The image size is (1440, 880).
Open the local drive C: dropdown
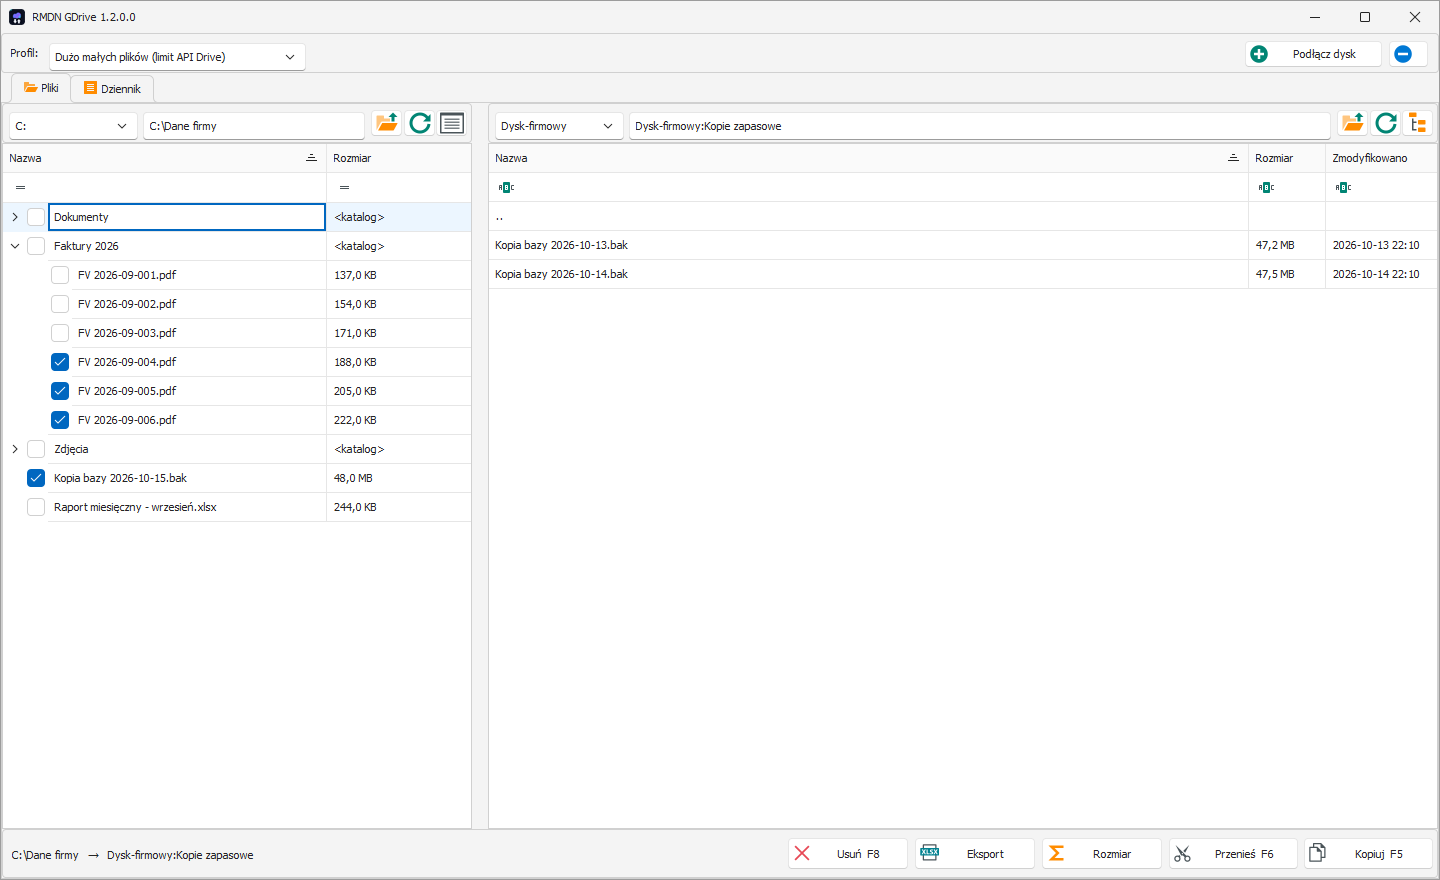(x=73, y=126)
